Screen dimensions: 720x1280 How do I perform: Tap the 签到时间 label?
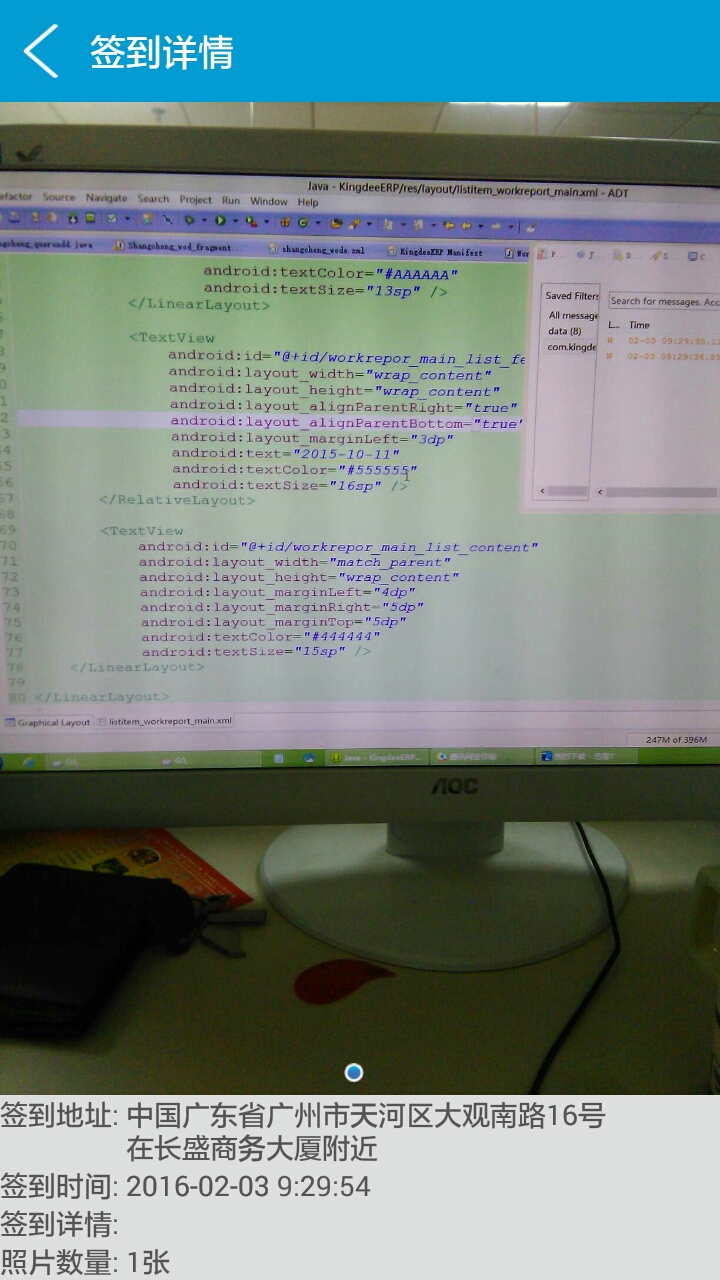pyautogui.click(x=59, y=1187)
